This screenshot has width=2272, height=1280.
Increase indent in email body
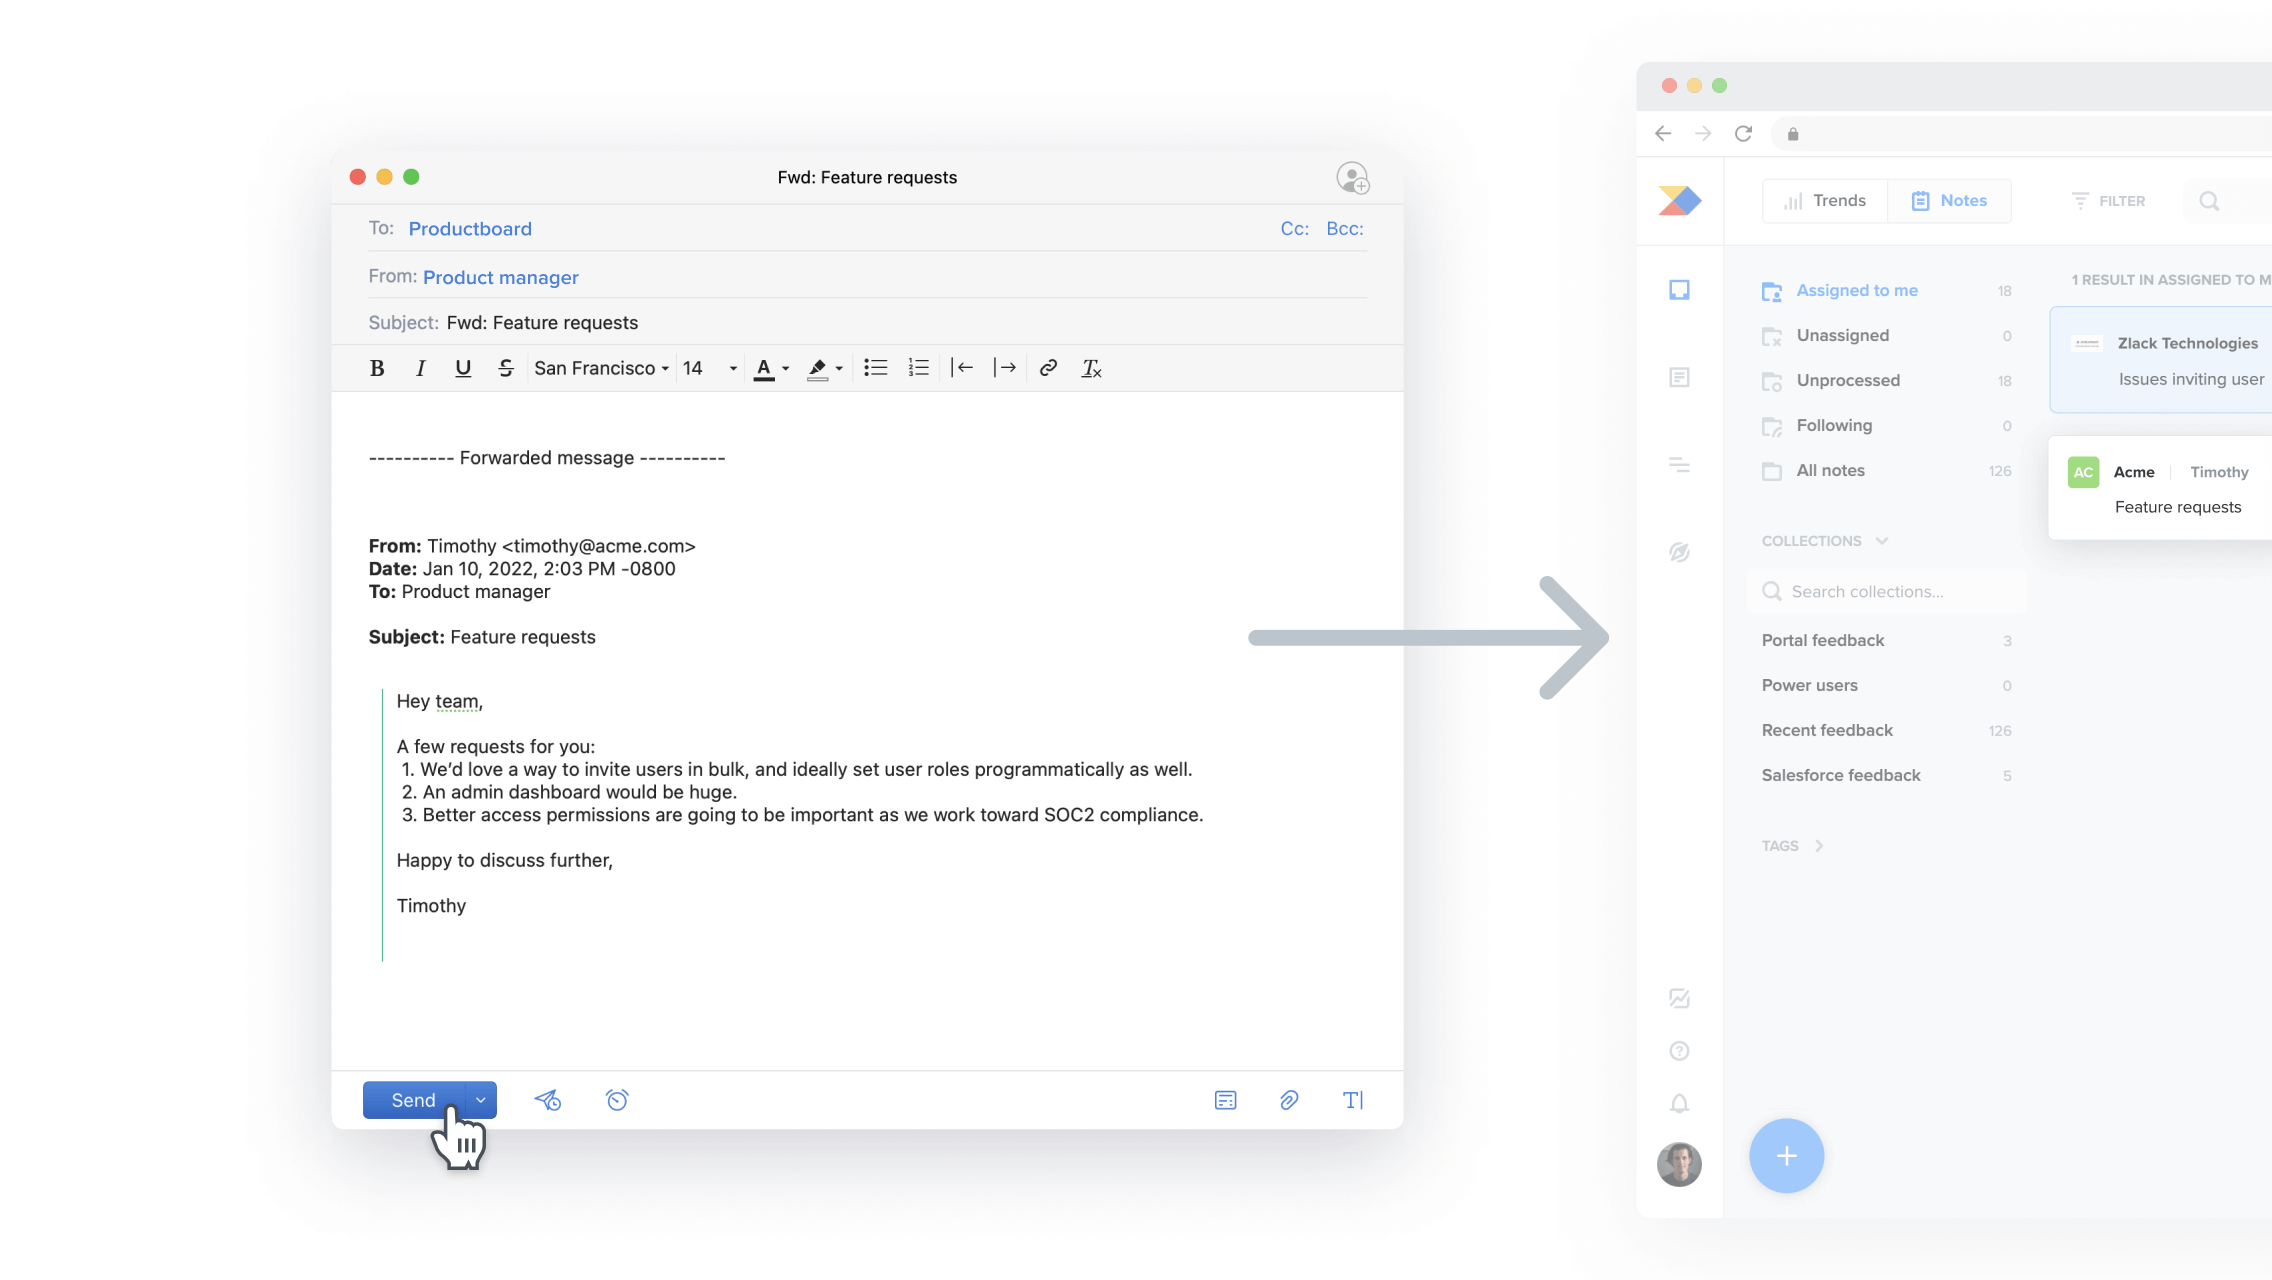[1005, 368]
